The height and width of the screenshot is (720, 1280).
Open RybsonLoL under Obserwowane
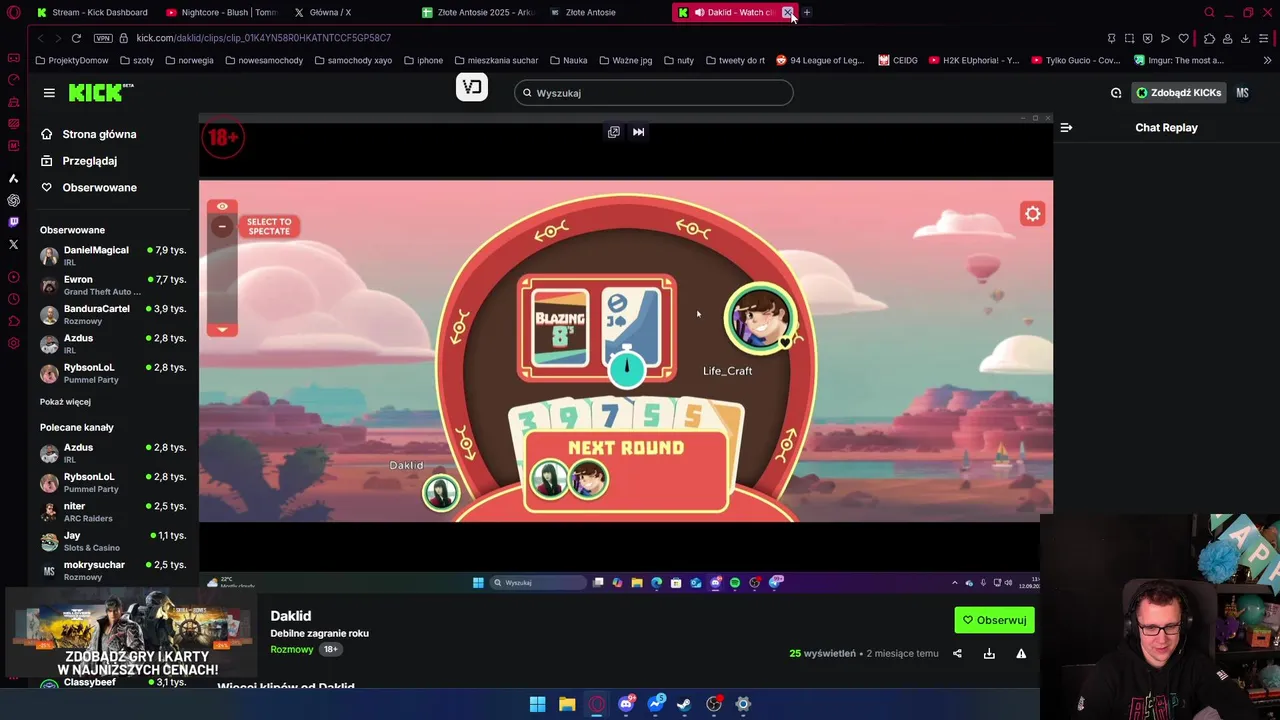[x=112, y=373]
